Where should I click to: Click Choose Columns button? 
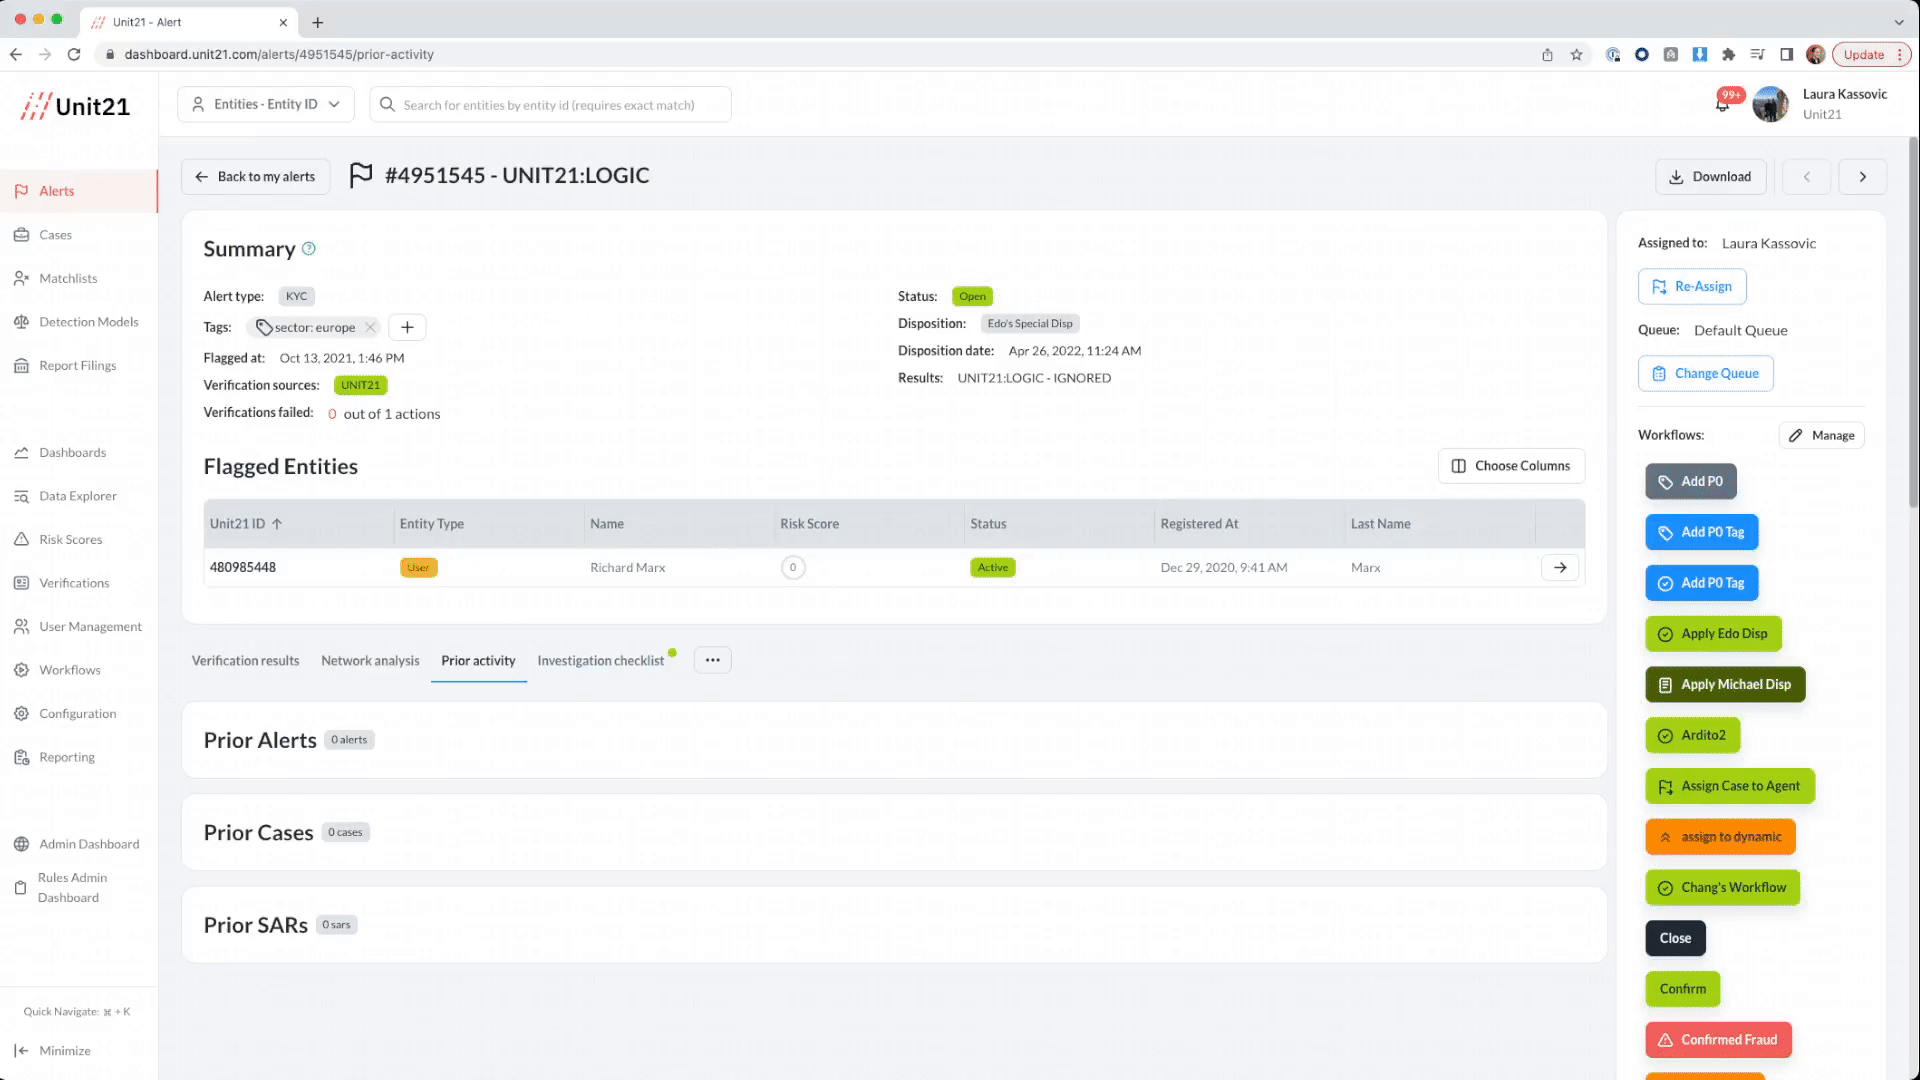pos(1511,466)
